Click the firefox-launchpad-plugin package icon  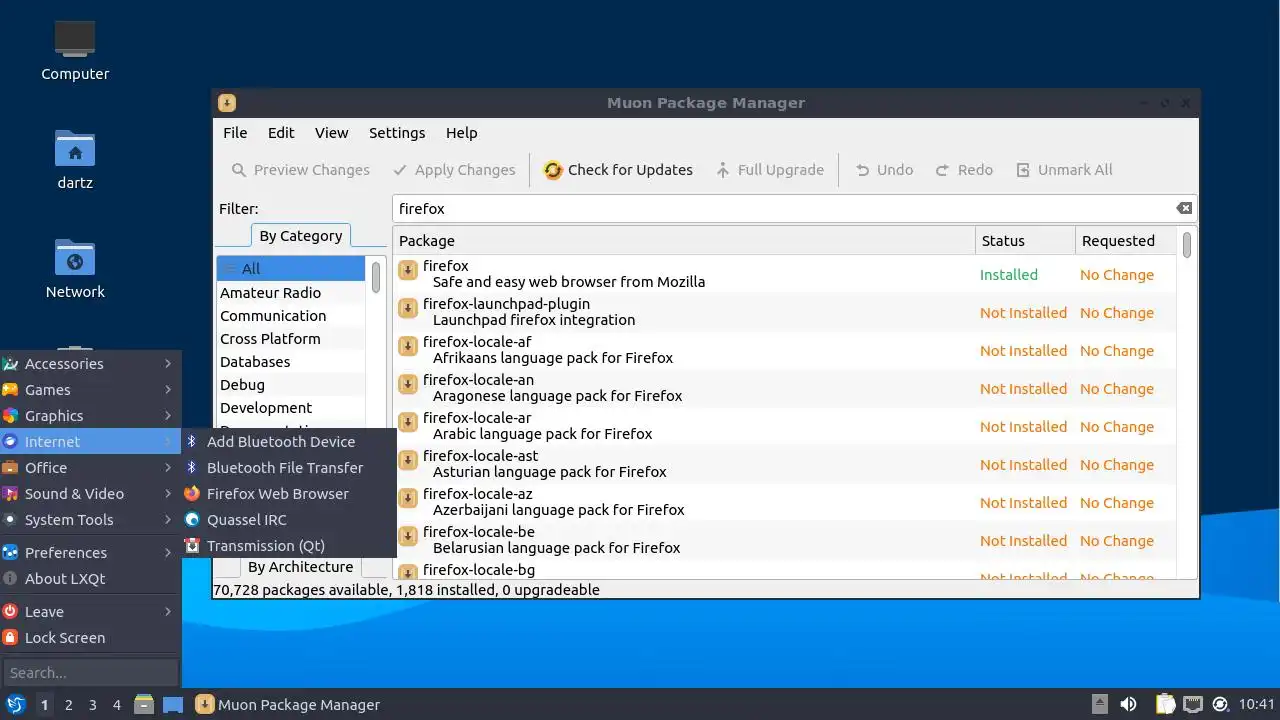[x=408, y=308]
